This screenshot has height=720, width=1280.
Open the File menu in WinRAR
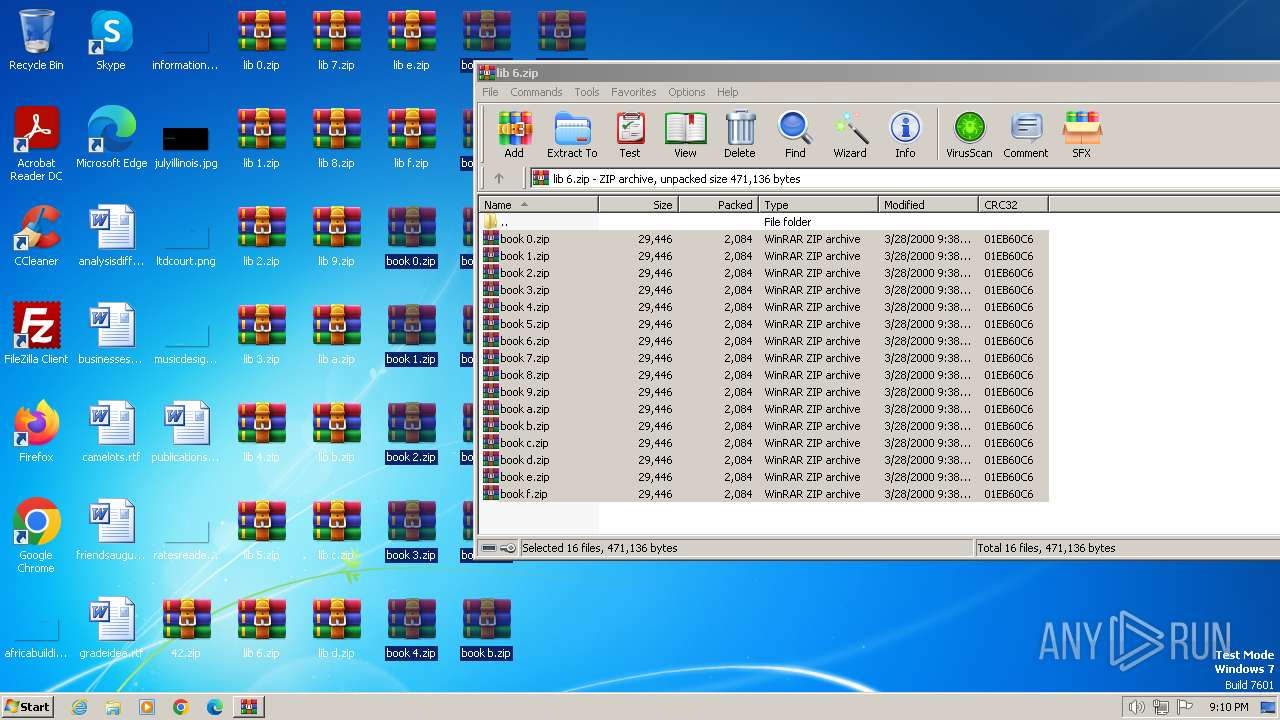coord(490,92)
